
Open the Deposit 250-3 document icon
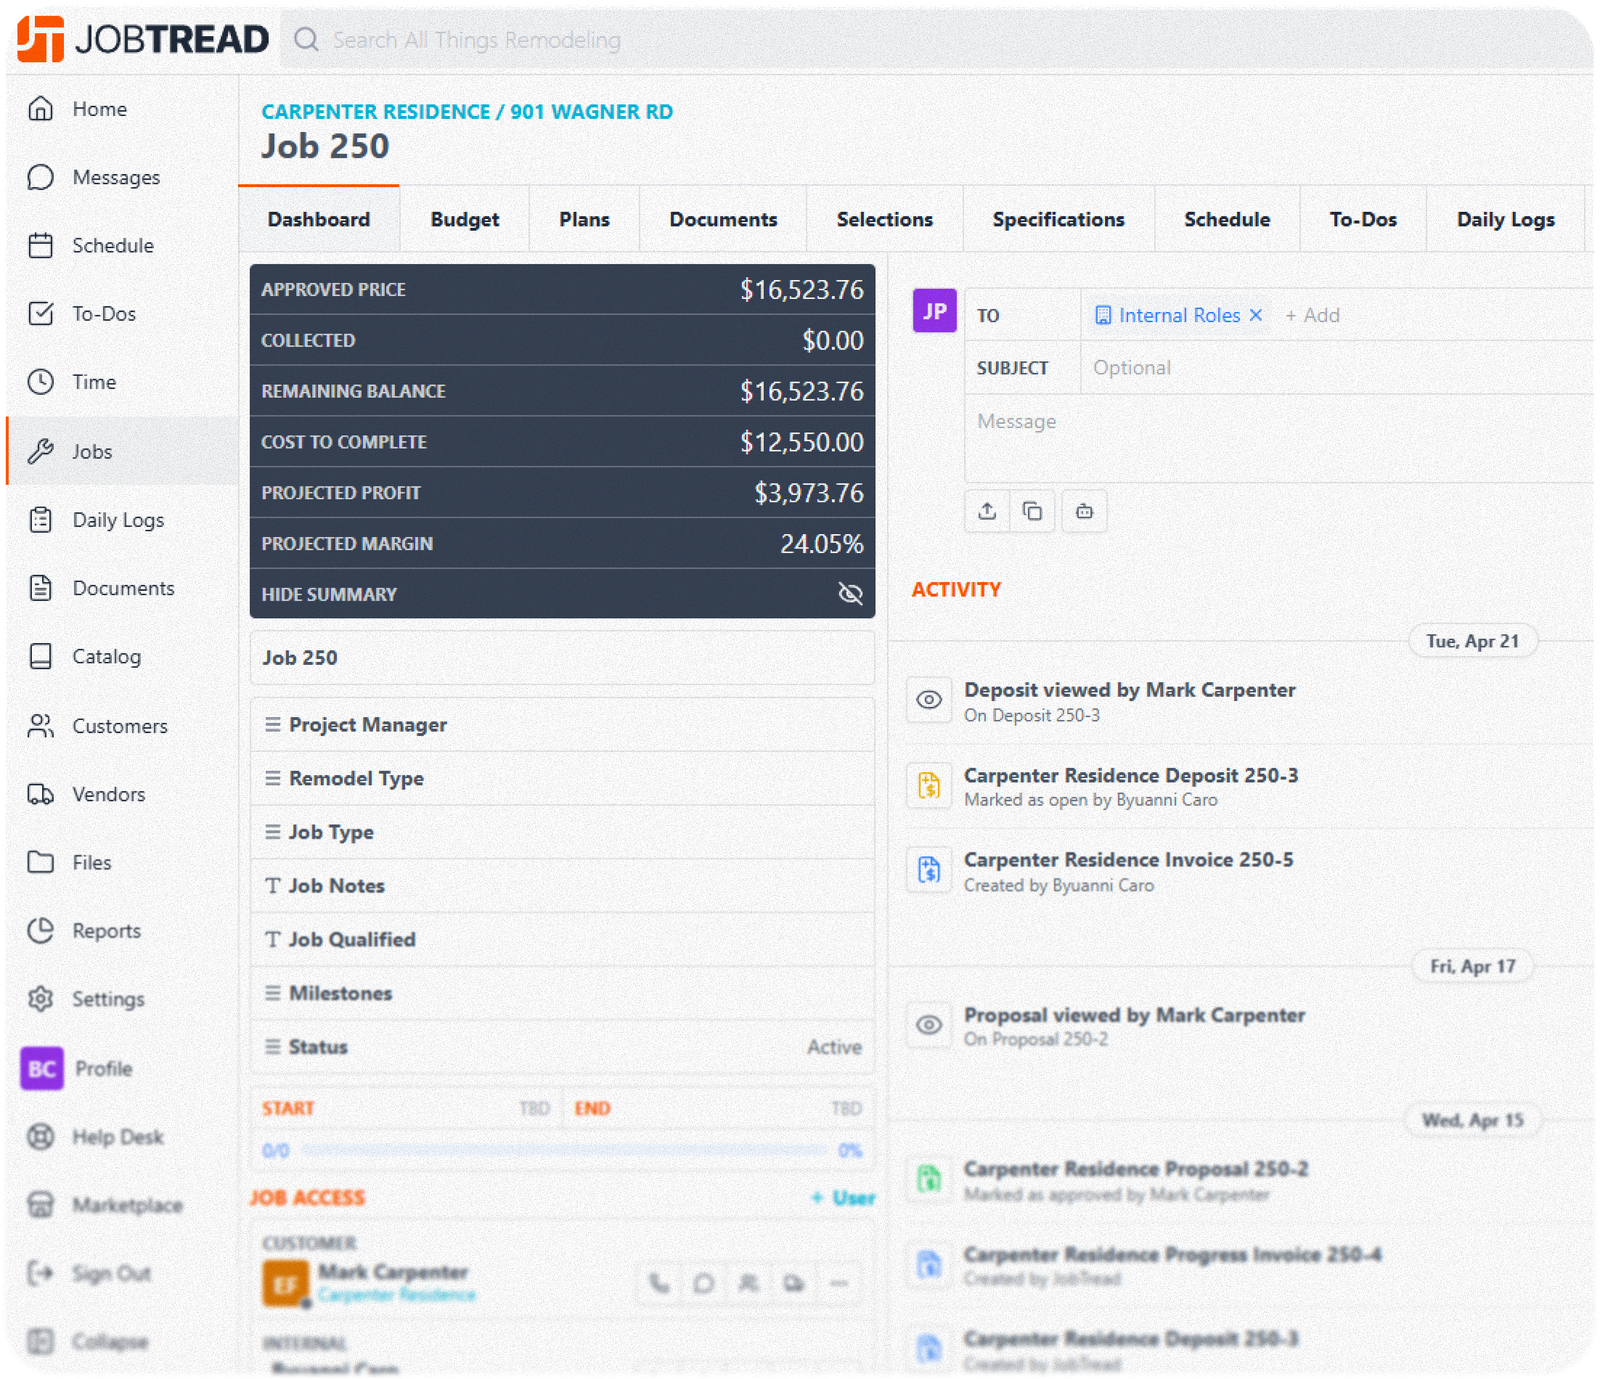929,785
